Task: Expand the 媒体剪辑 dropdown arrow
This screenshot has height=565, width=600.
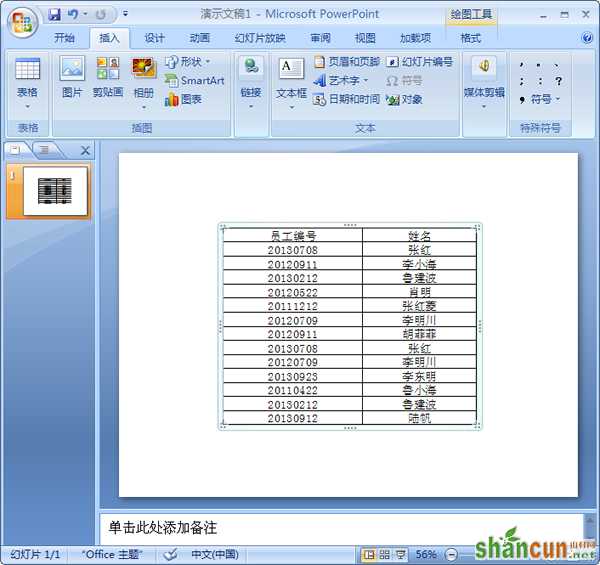Action: click(484, 107)
